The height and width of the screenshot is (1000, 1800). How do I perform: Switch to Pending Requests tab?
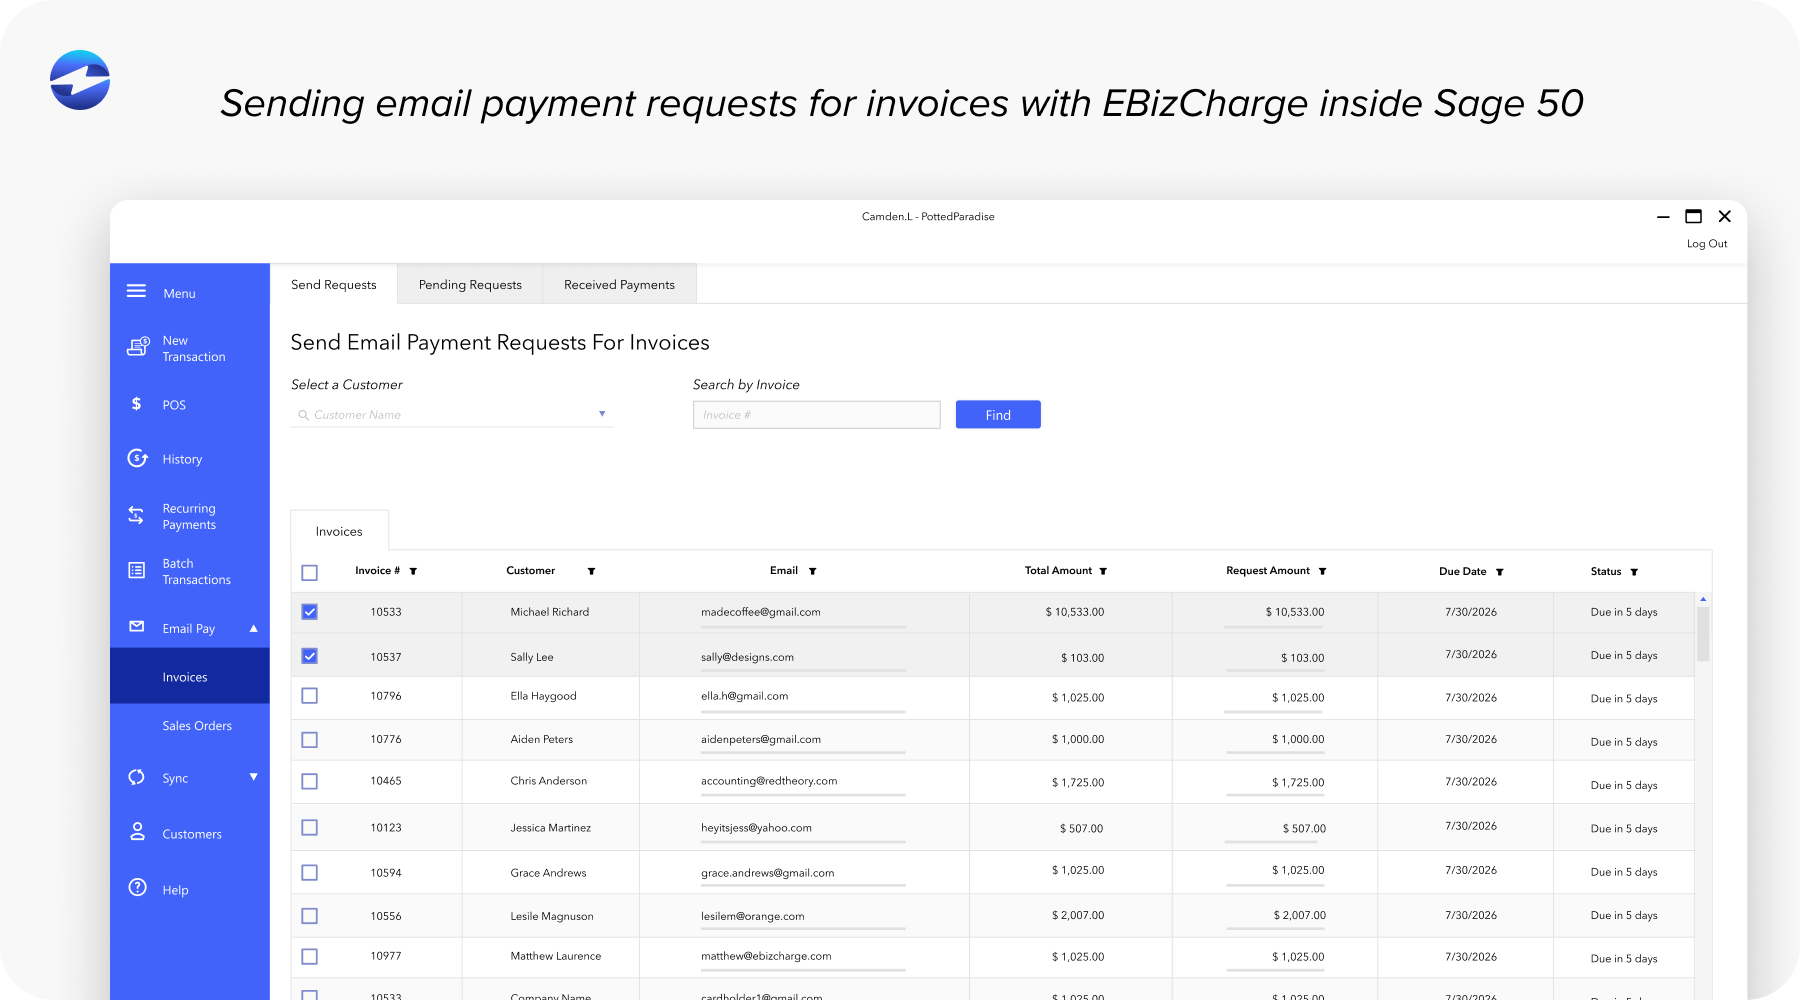470,284
